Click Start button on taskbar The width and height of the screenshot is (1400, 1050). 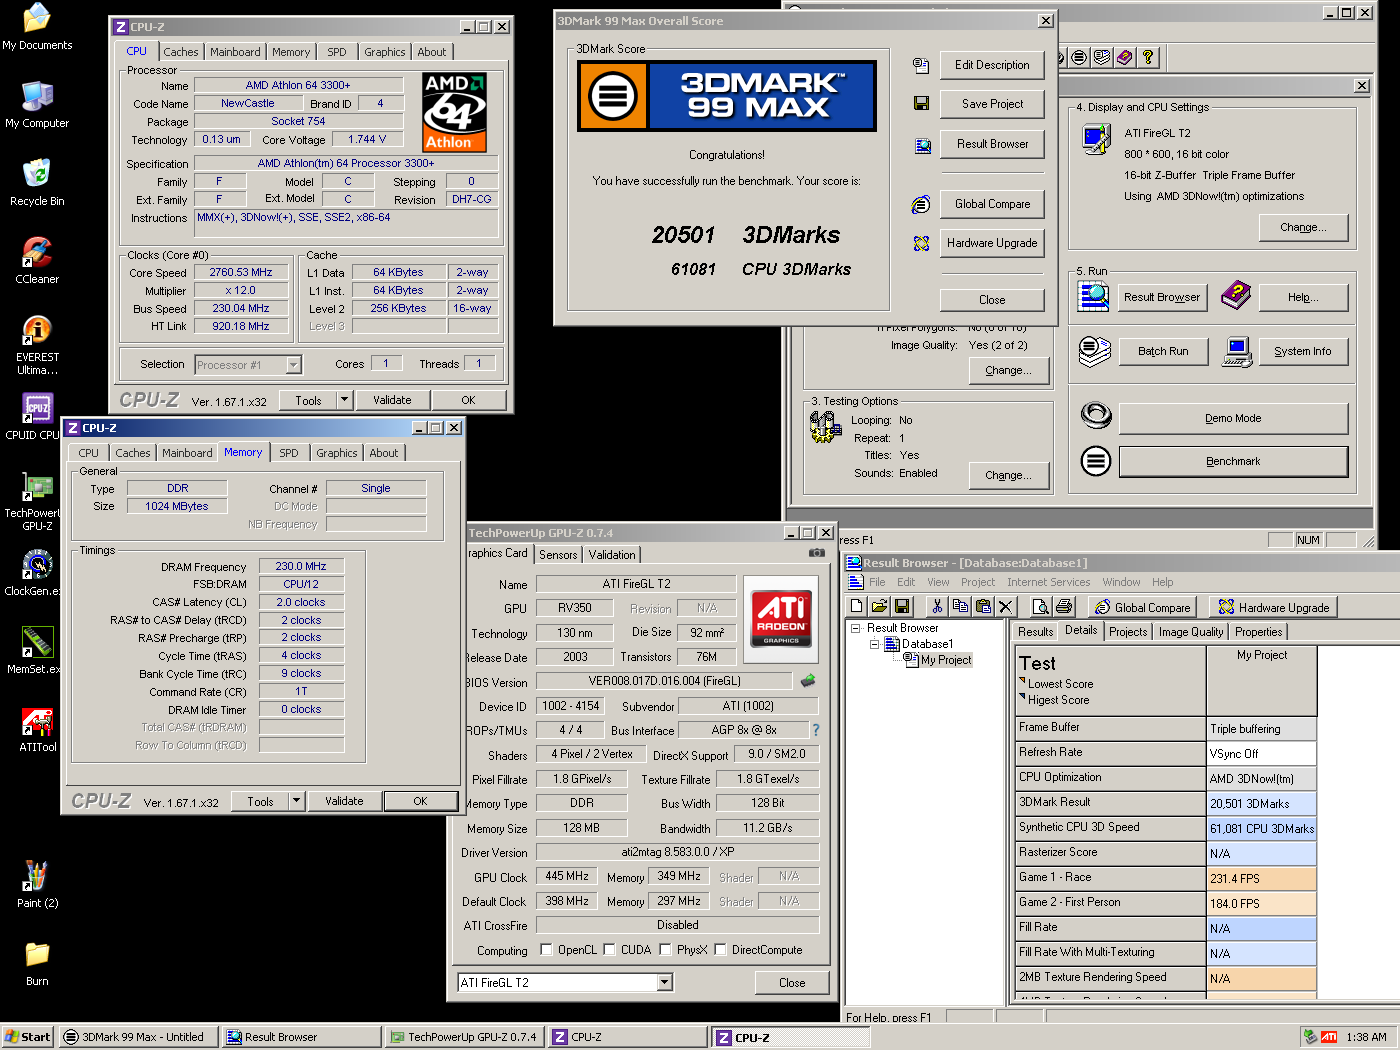pyautogui.click(x=28, y=1037)
